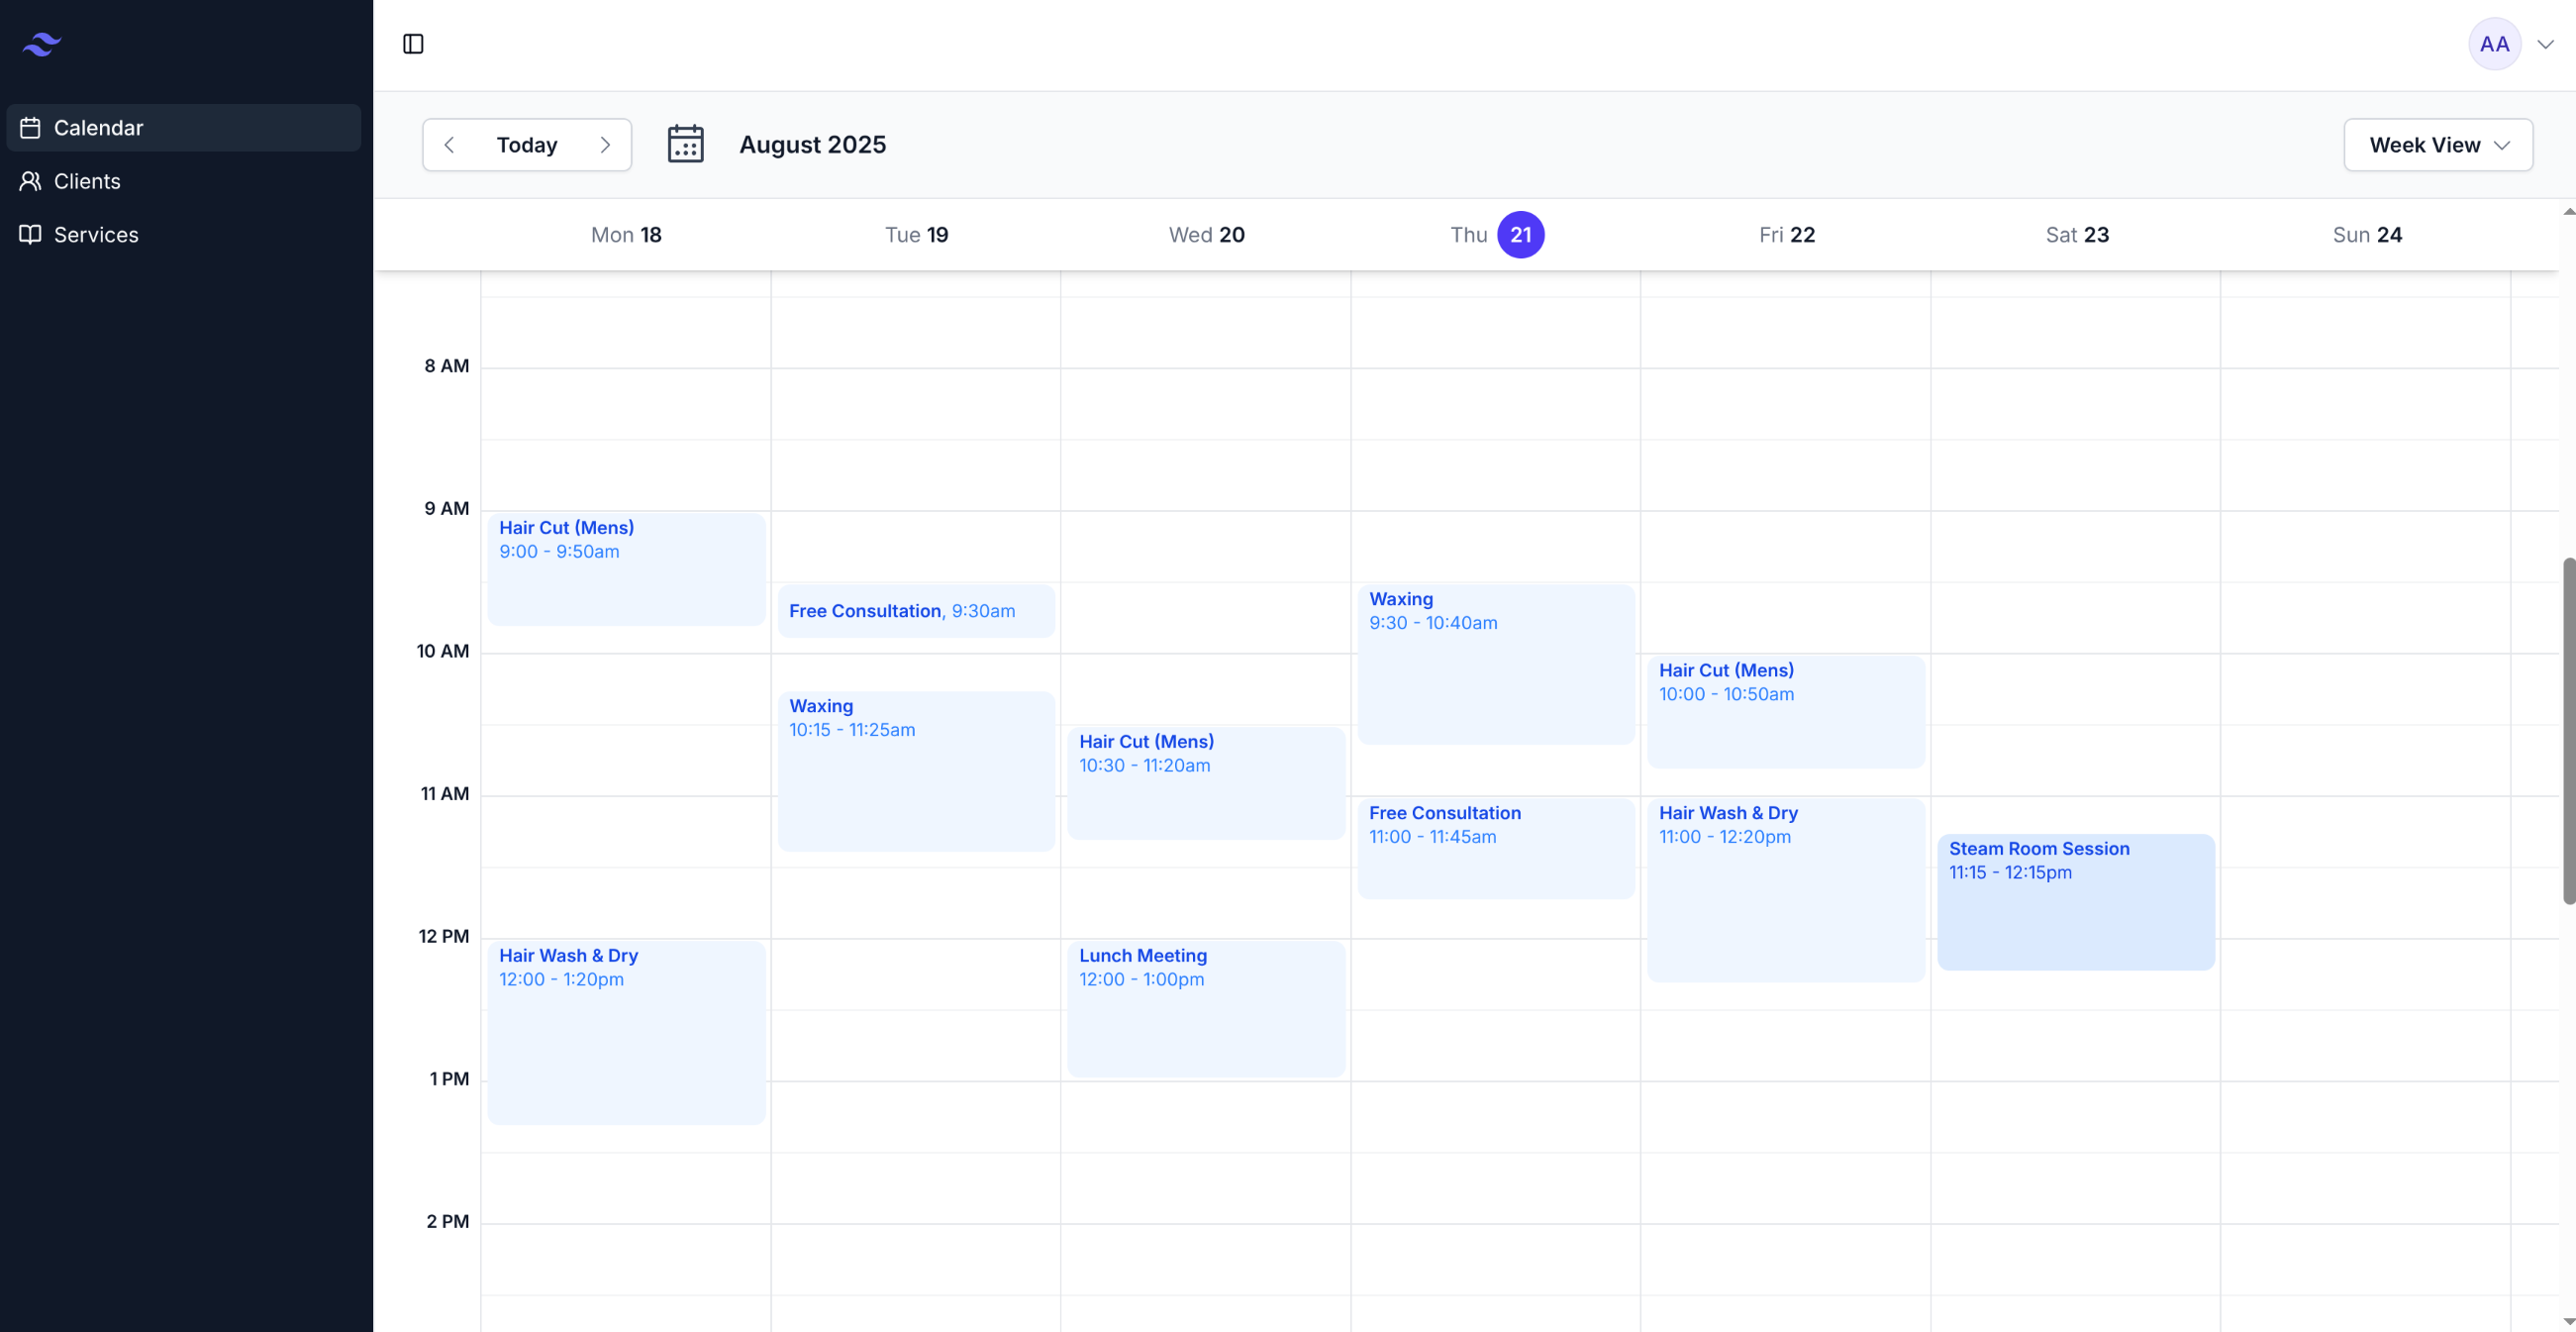This screenshot has height=1332, width=2576.
Task: Click the 12 PM time label
Action: pyautogui.click(x=443, y=937)
